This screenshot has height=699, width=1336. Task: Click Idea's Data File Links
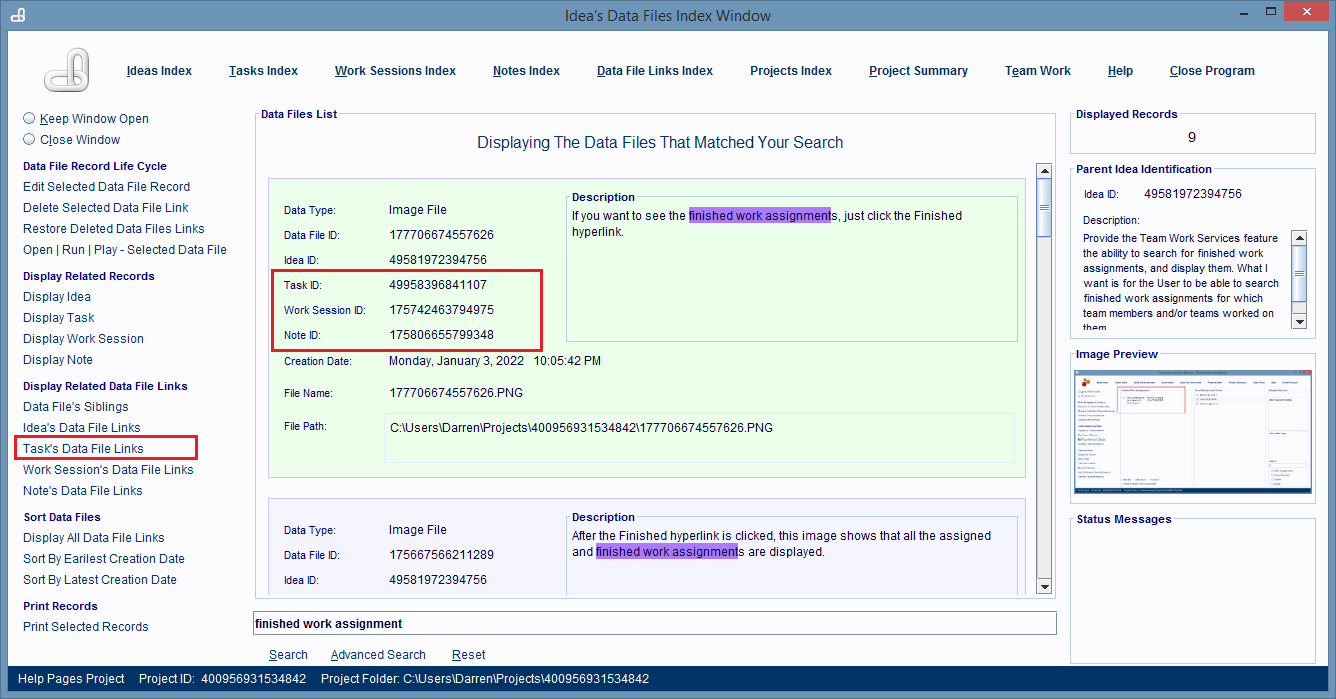pyautogui.click(x=82, y=428)
